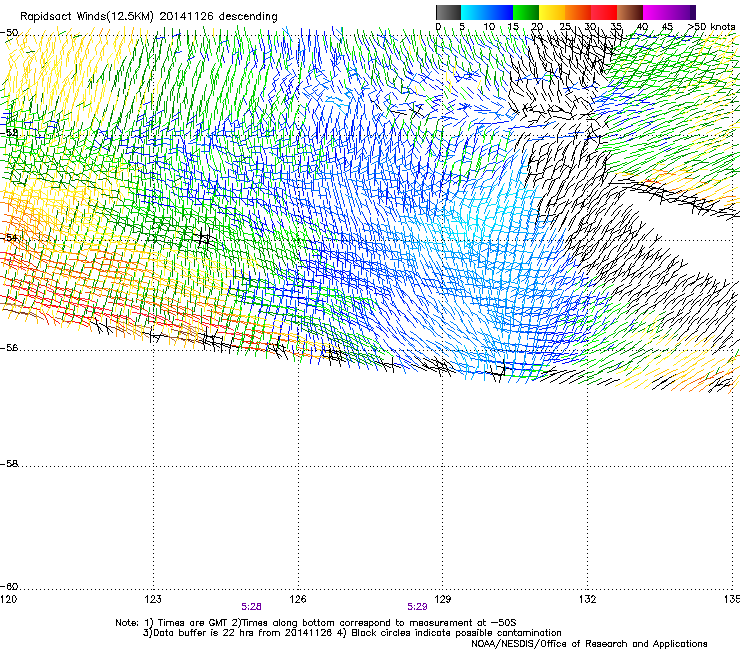Click the '-50' latitude axis label
Viewport: 740px width, 650px height.
(x=9, y=33)
